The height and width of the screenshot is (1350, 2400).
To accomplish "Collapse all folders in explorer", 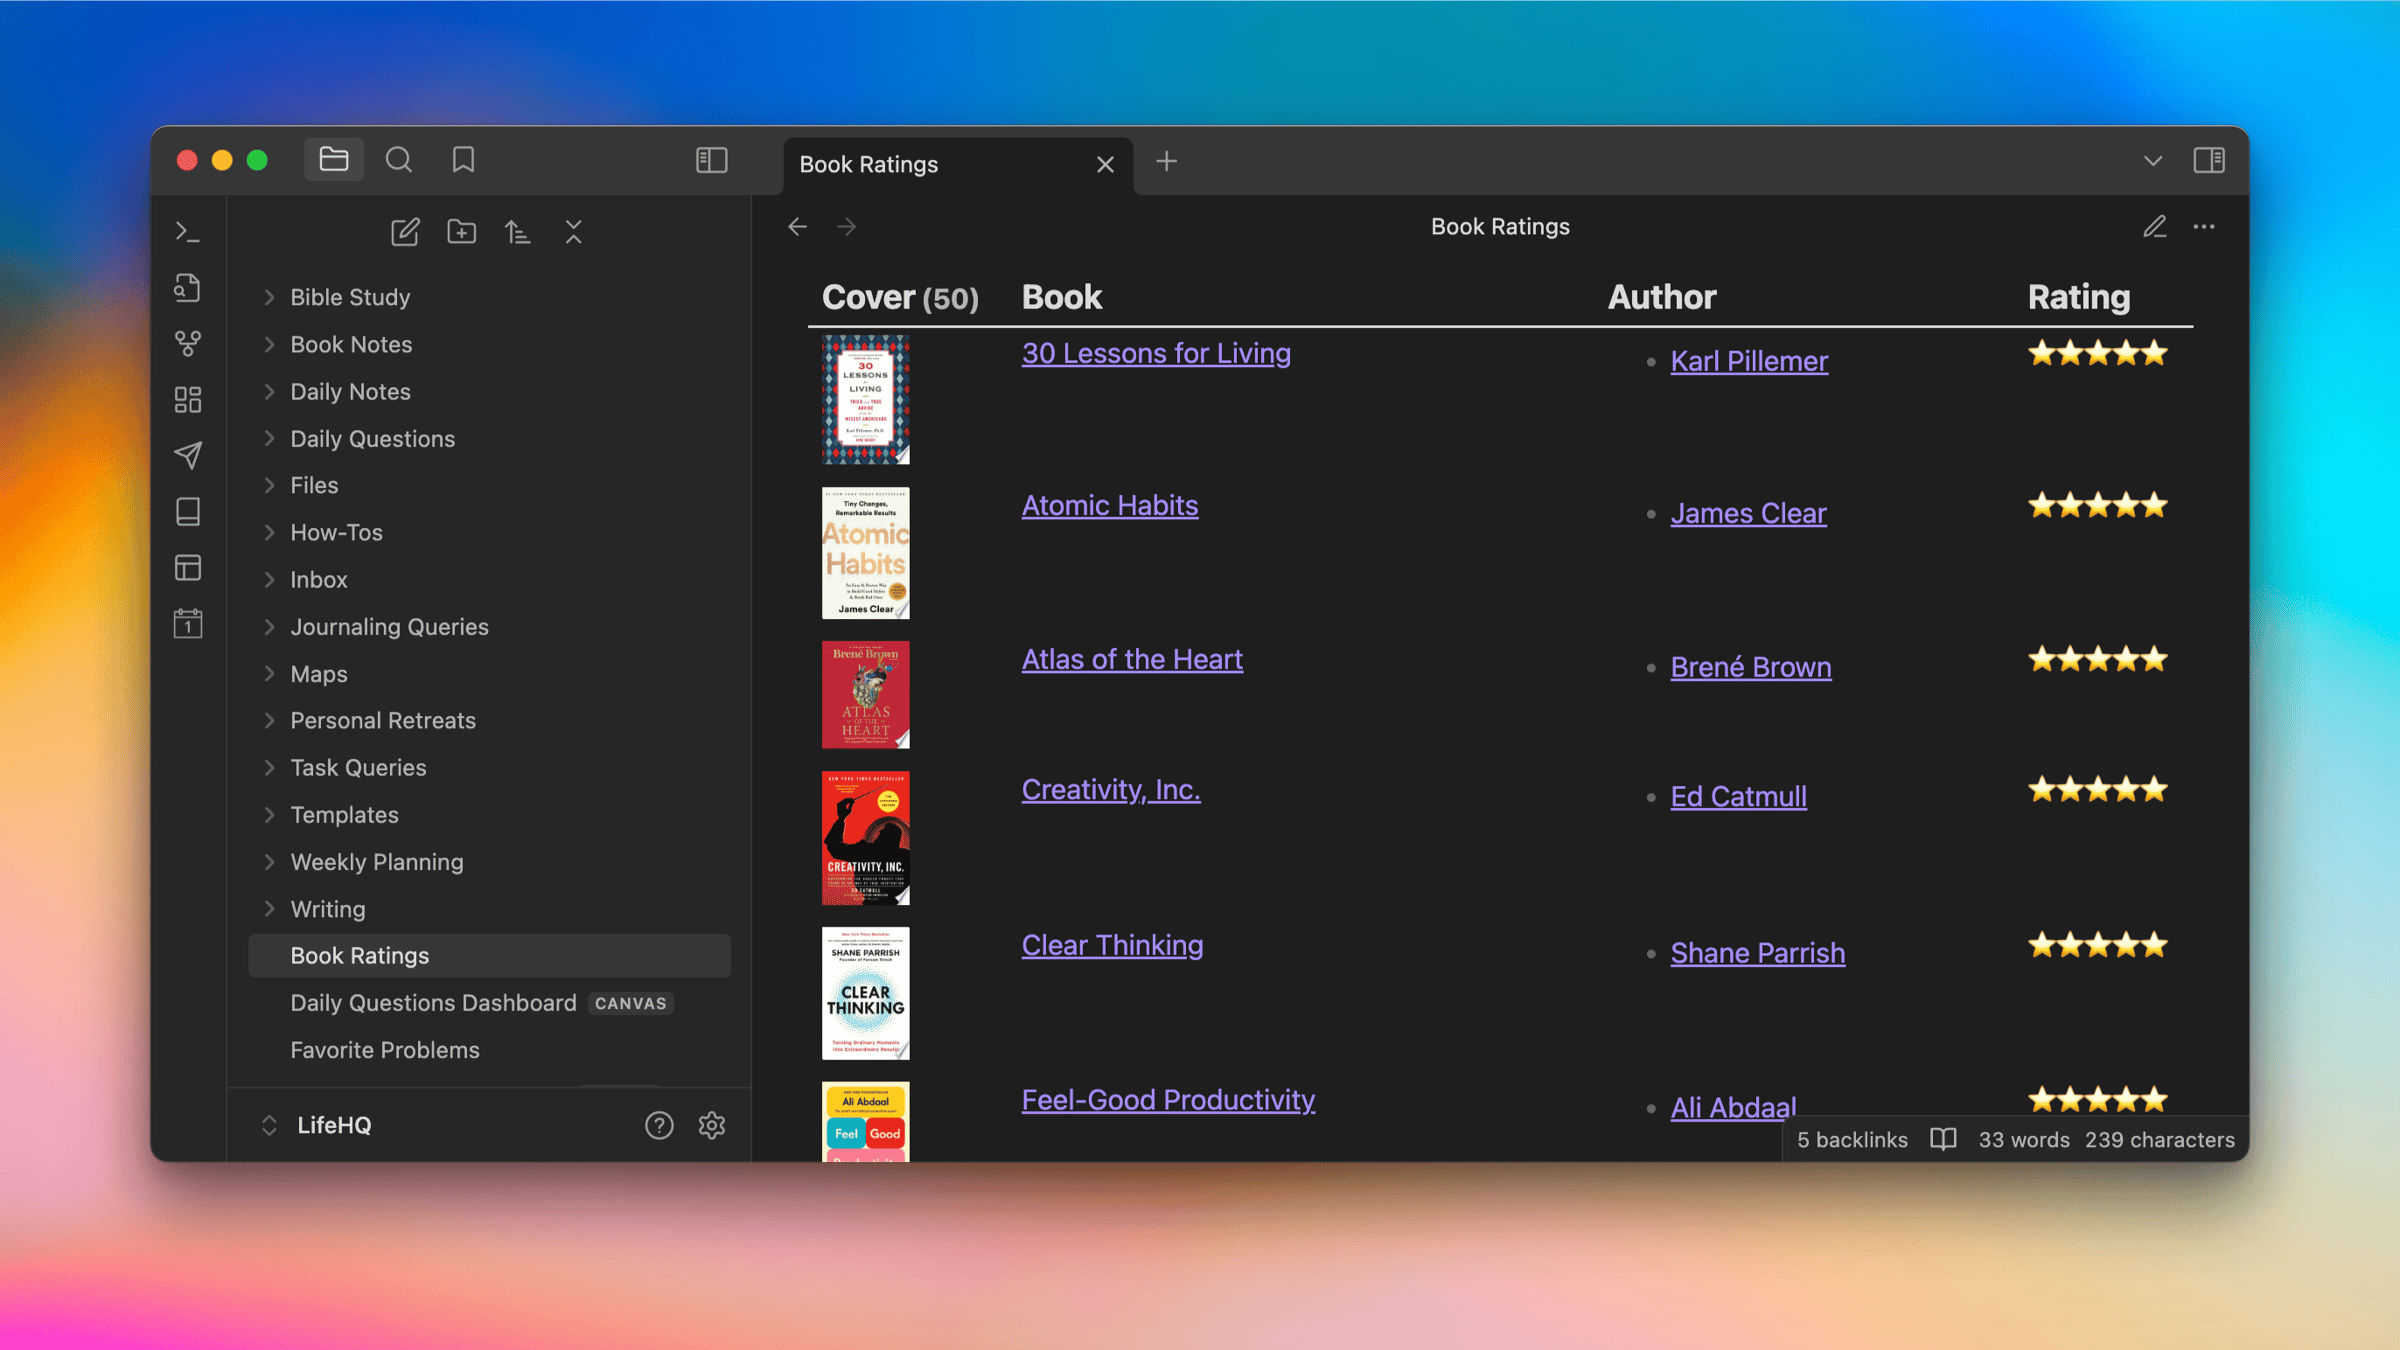I will click(x=573, y=232).
